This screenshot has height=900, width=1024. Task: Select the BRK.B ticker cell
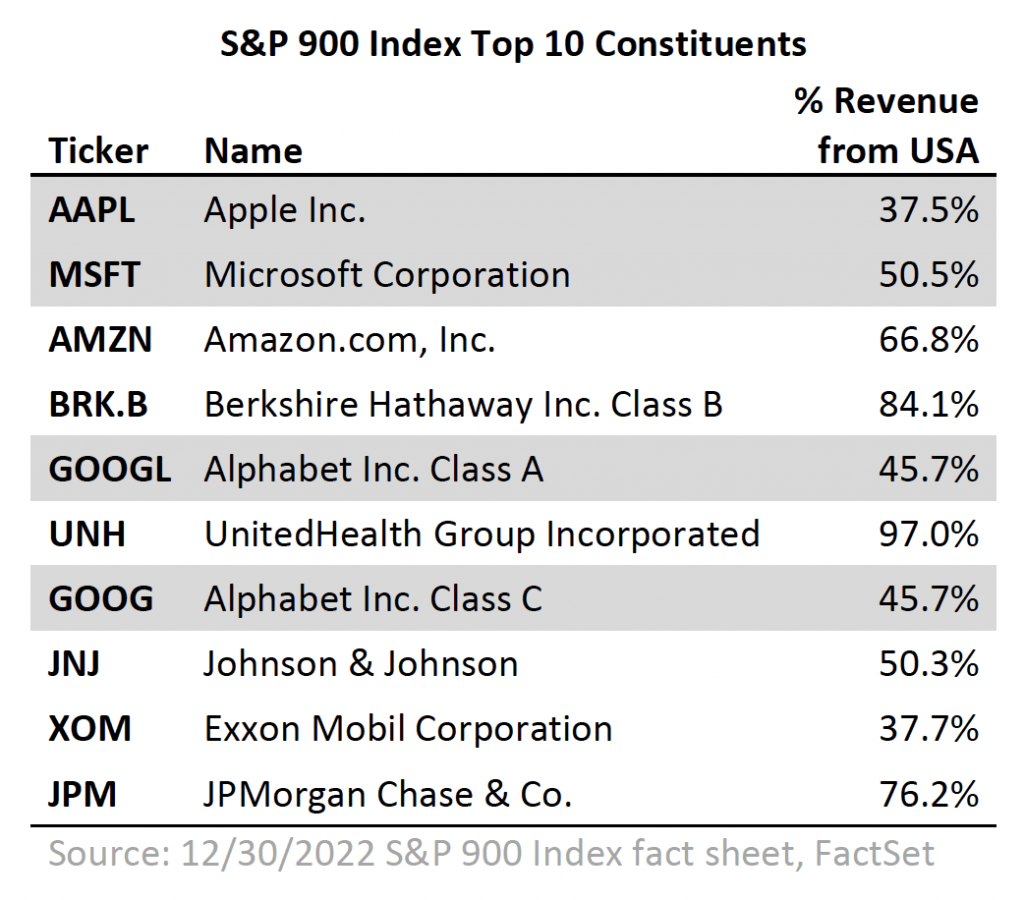(98, 404)
